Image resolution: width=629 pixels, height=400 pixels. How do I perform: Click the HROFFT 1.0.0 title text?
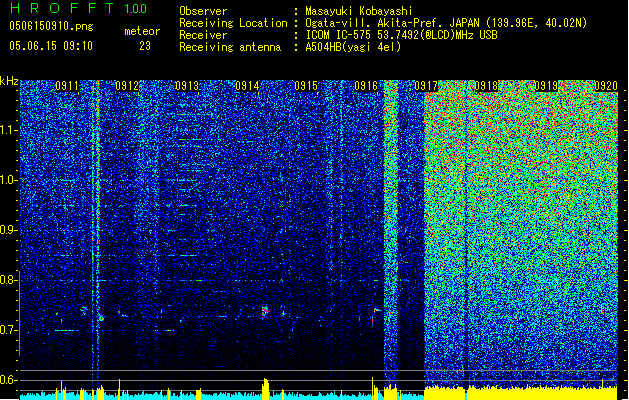[78, 8]
